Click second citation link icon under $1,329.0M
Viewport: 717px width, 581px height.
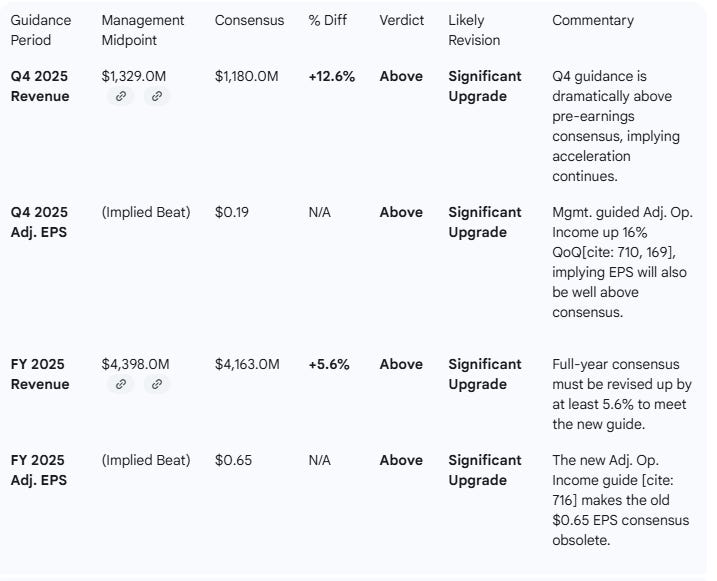pos(156,97)
